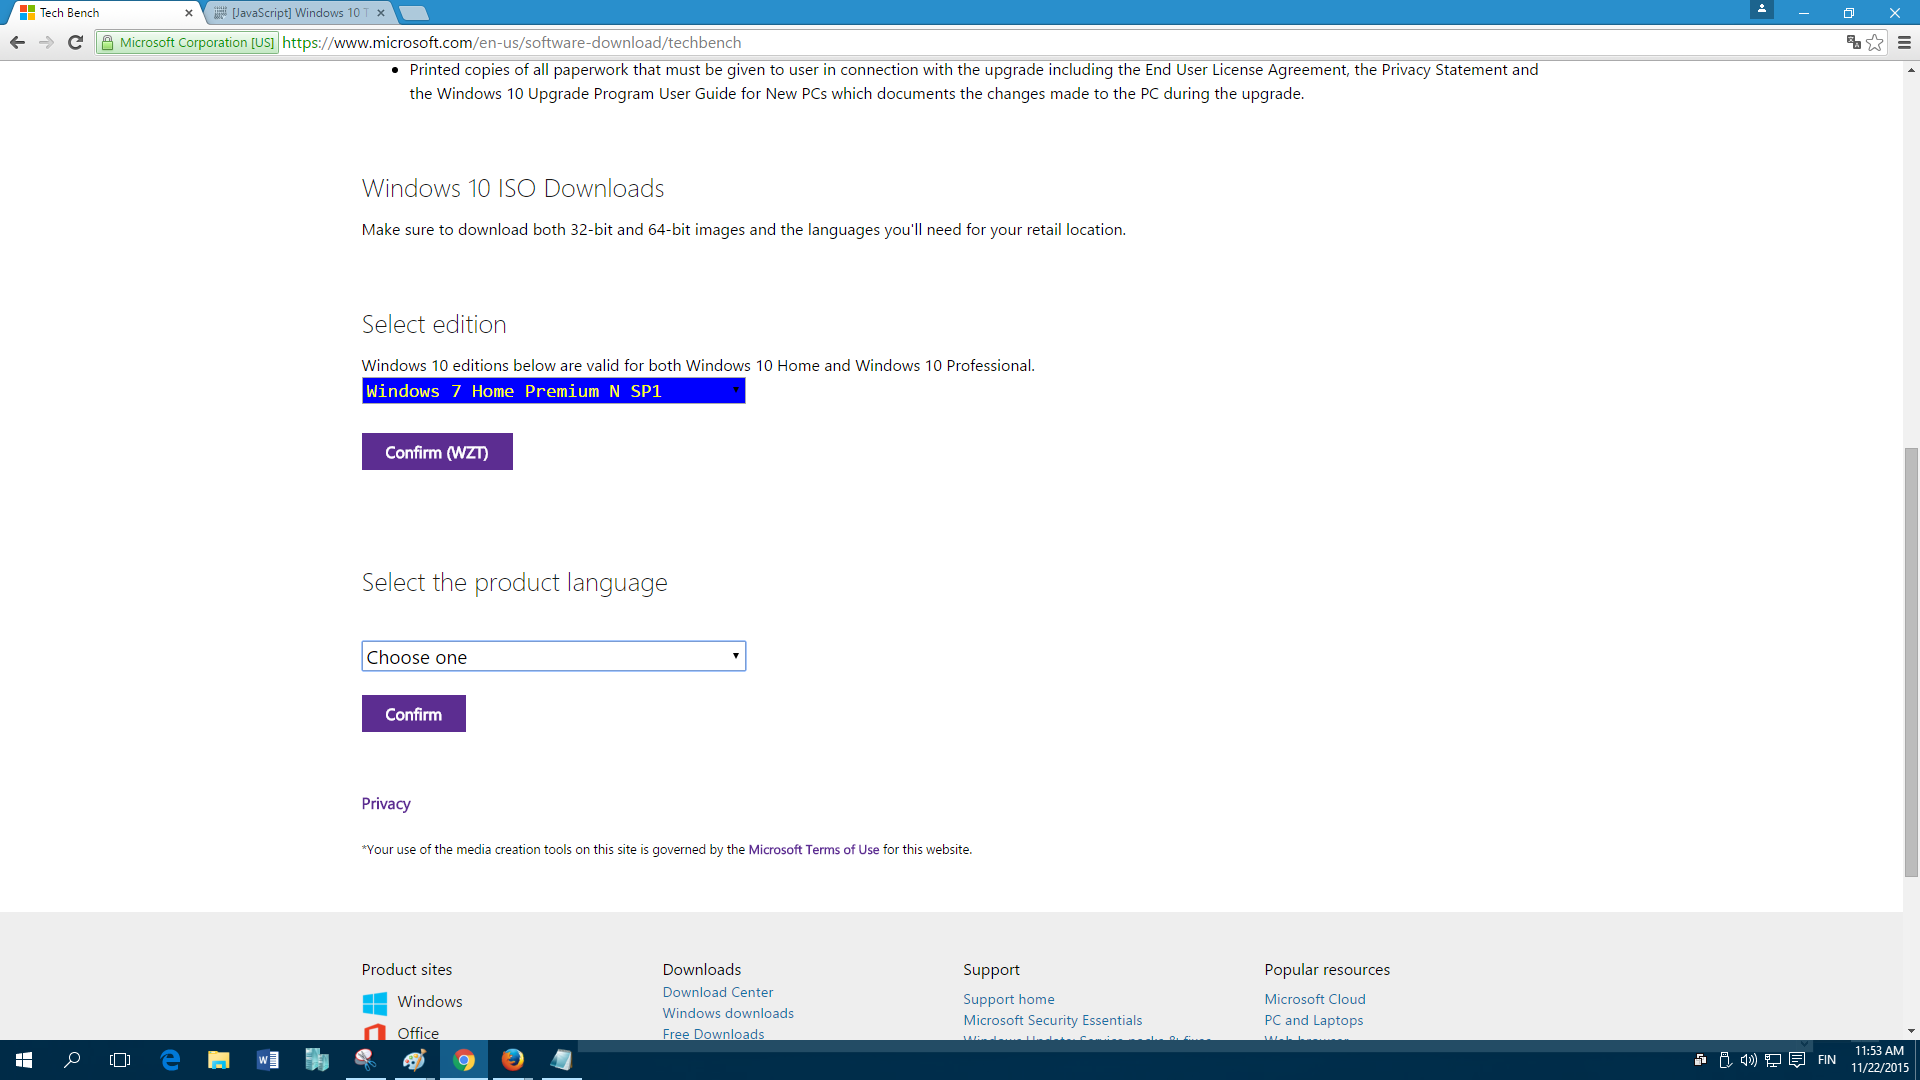The width and height of the screenshot is (1920, 1080).
Task: Open Task View on the taskbar
Action: [120, 1060]
